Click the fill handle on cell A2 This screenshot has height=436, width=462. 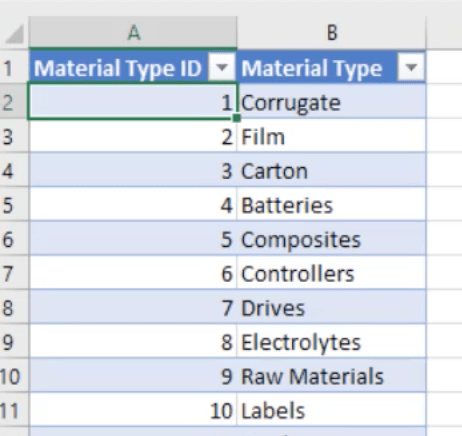pos(236,118)
